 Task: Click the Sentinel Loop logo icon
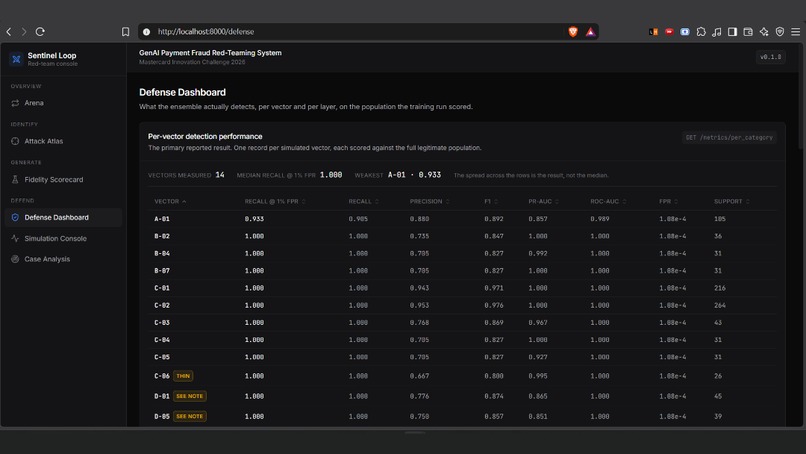coord(16,59)
